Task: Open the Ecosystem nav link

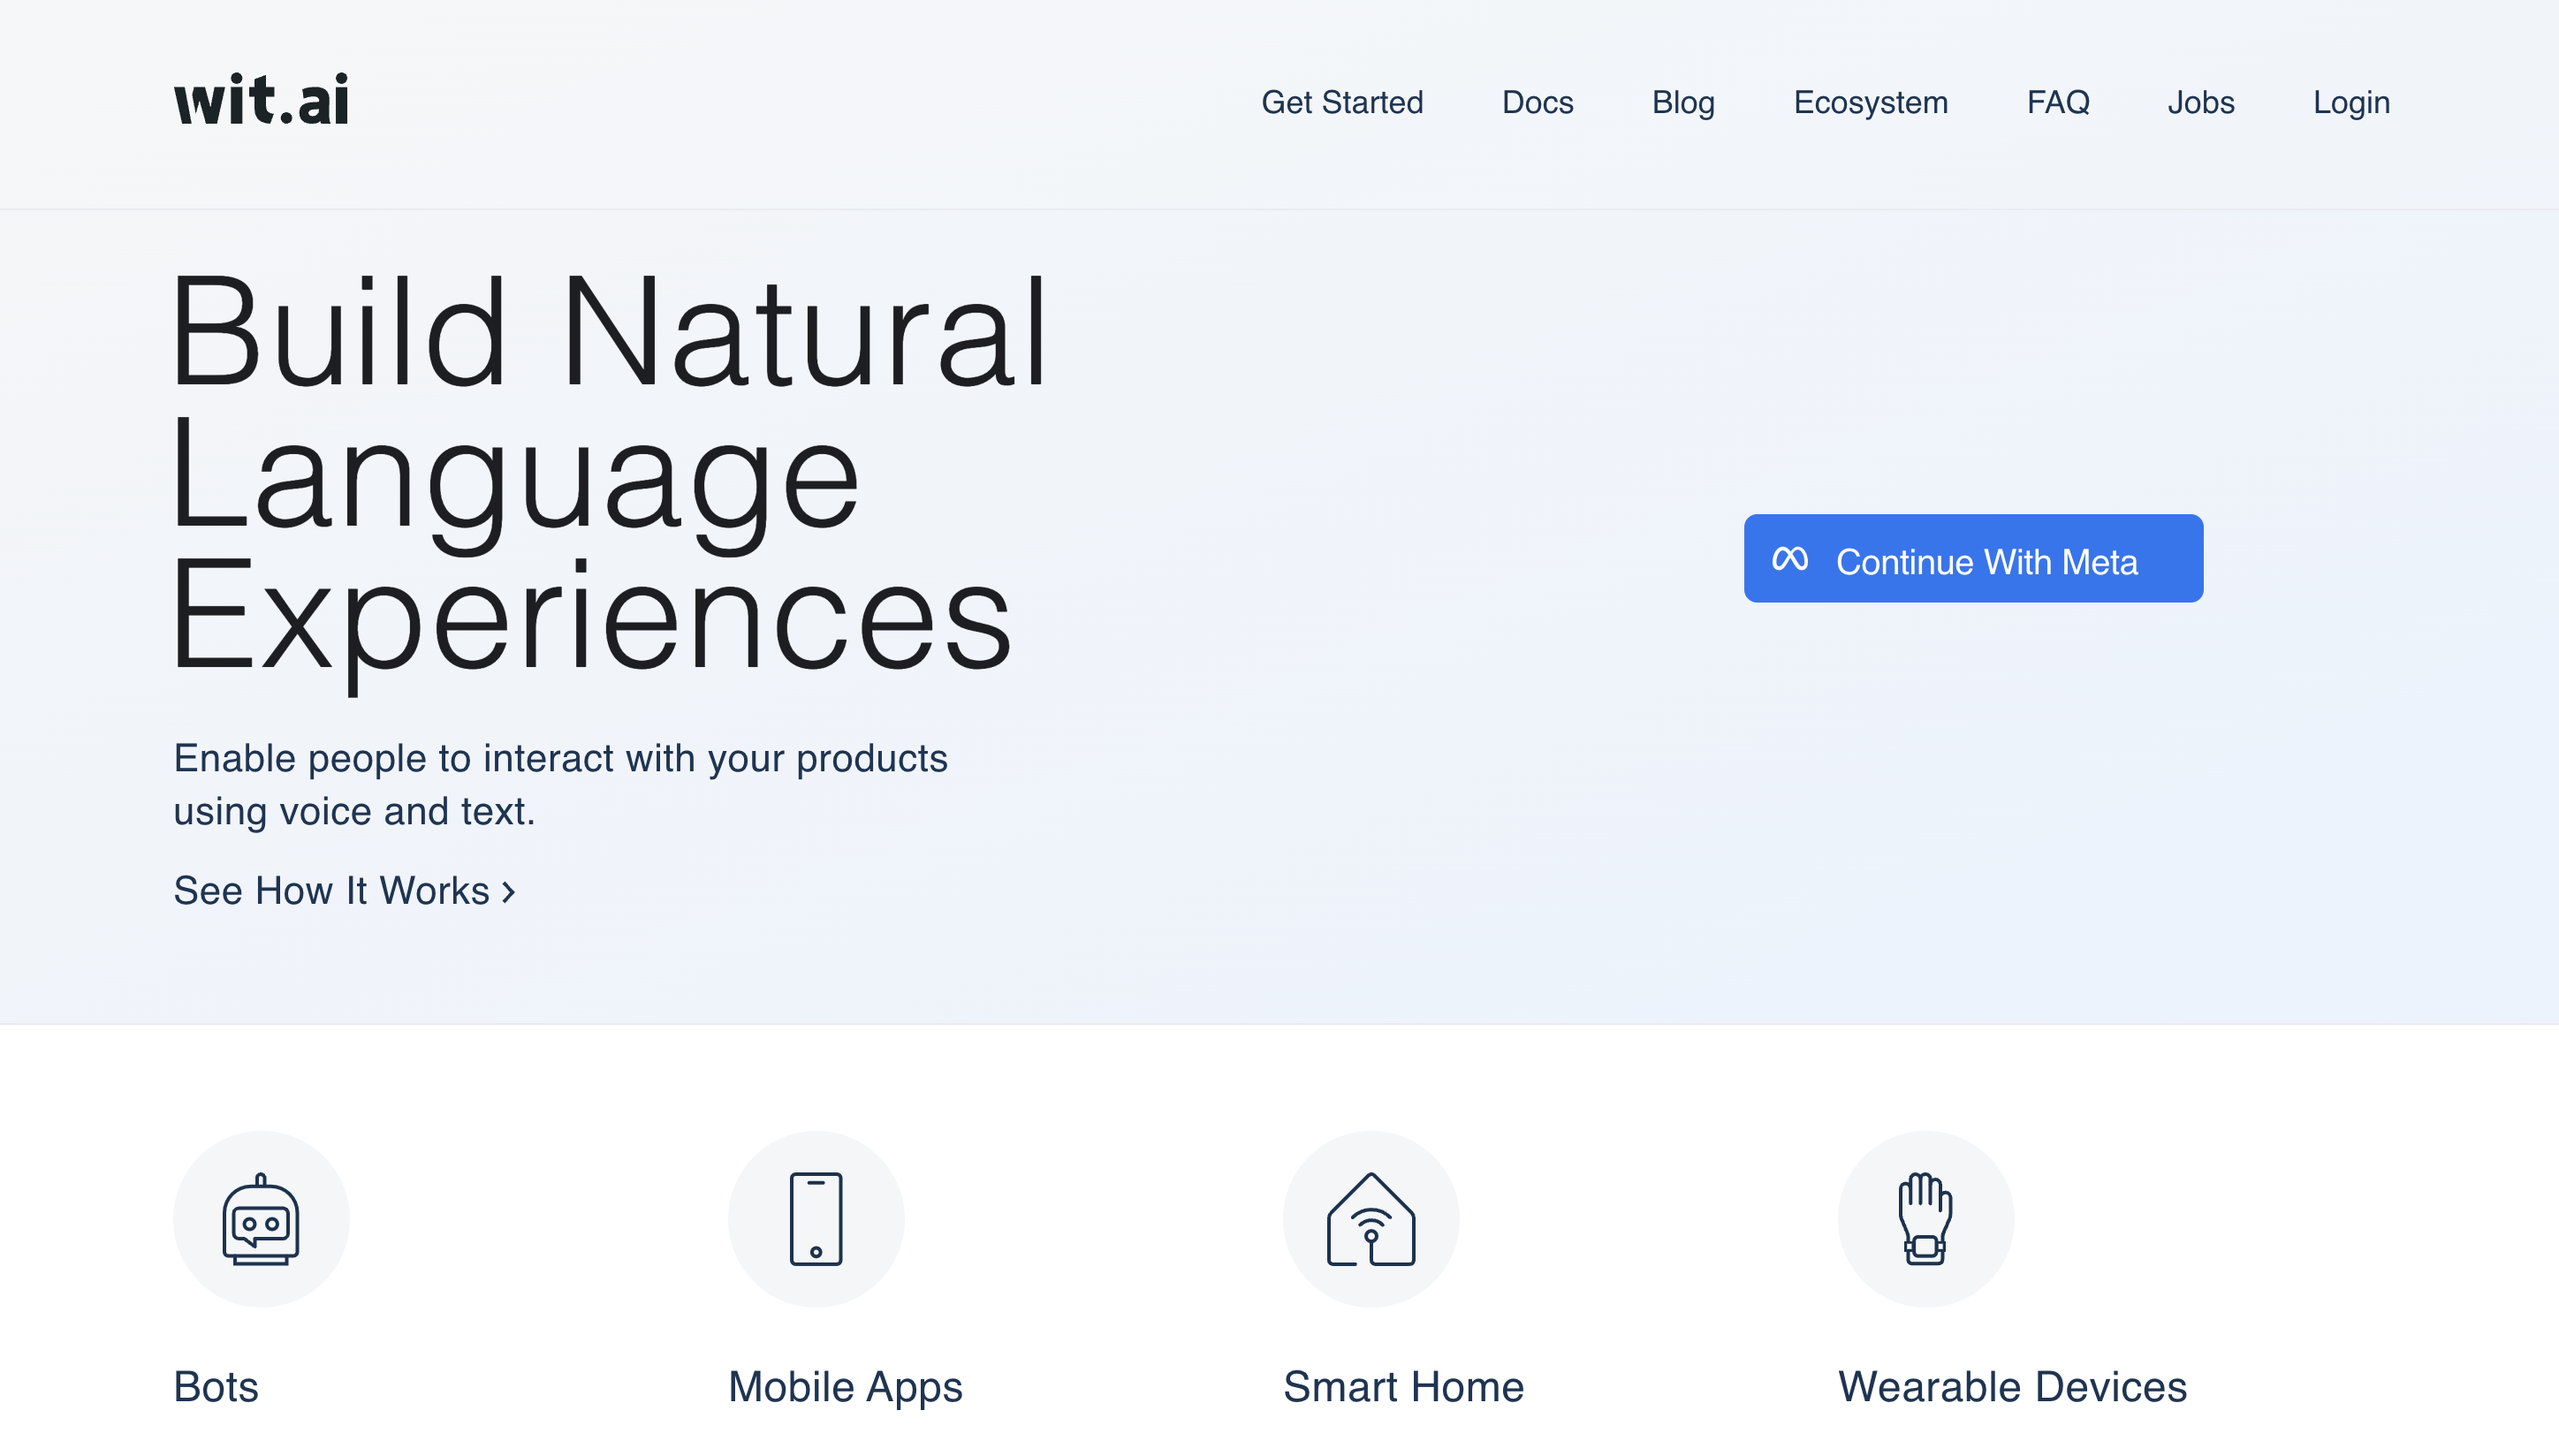Action: pyautogui.click(x=1870, y=102)
